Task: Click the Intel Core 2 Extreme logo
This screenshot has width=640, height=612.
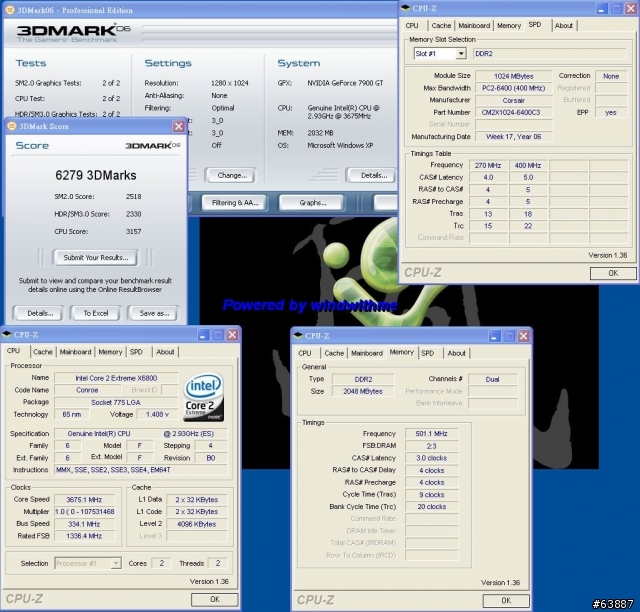Action: coord(203,397)
